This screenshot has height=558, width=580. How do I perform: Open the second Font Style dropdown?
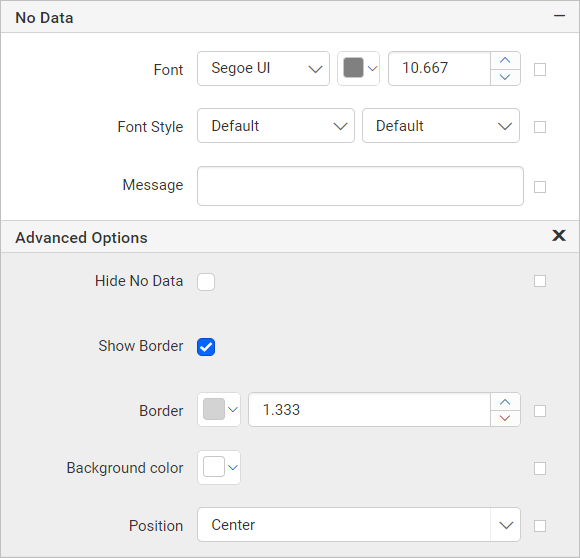click(441, 126)
